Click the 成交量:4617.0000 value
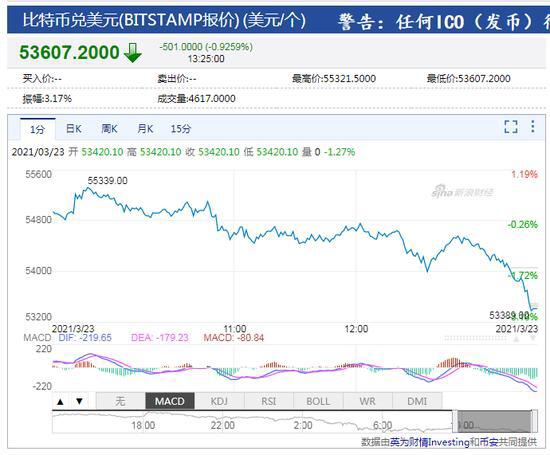 [196, 99]
